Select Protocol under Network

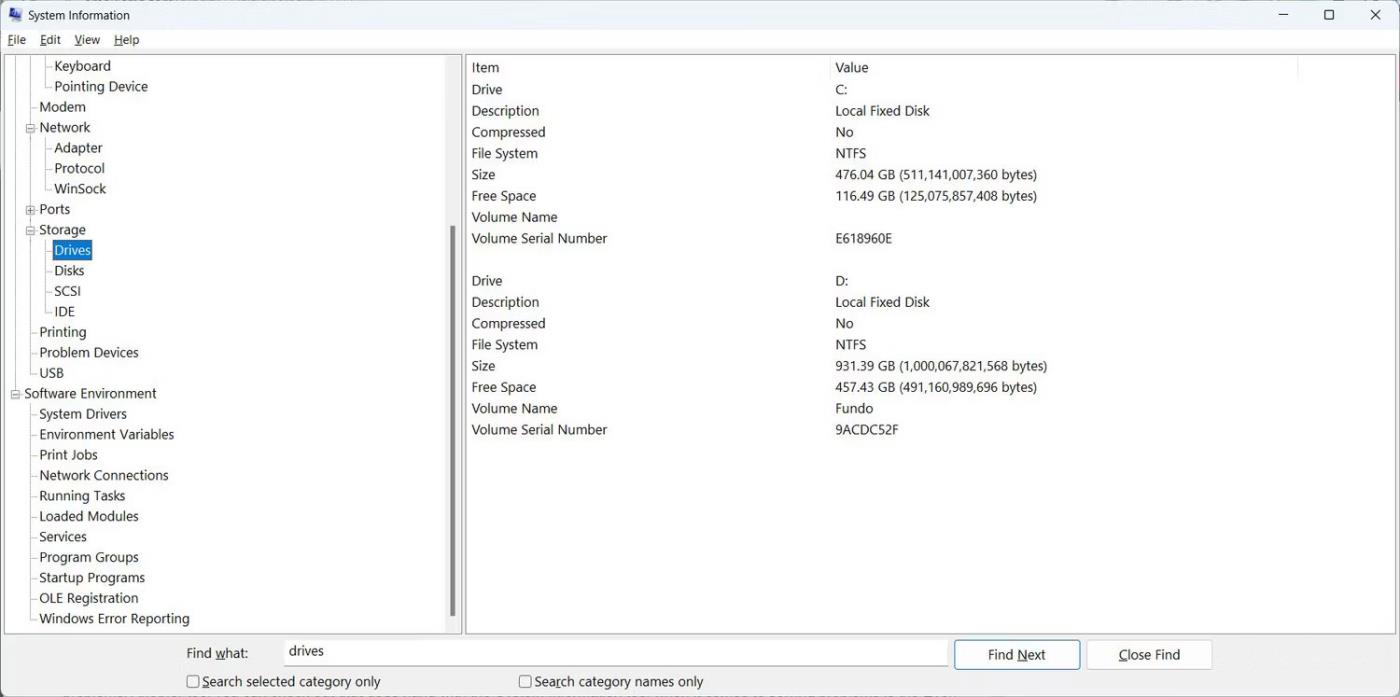click(79, 169)
